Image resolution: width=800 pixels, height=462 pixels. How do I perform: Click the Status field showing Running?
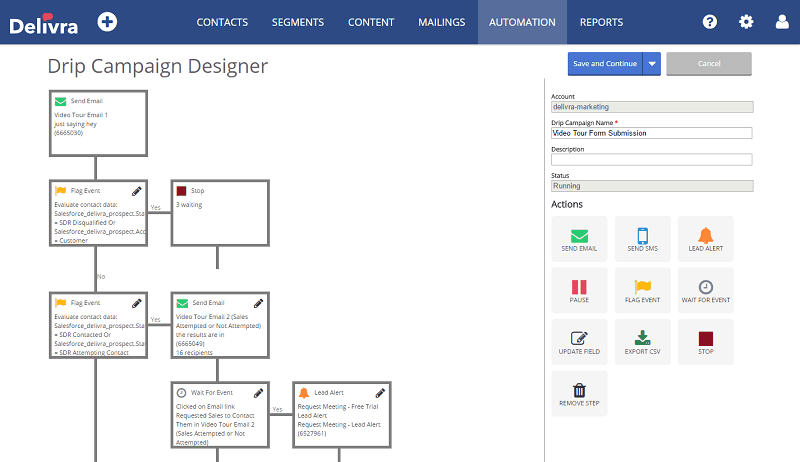pos(652,186)
